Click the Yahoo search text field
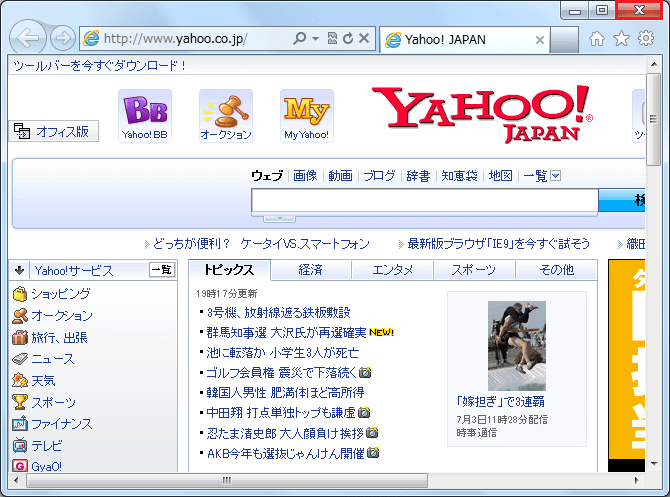 (424, 201)
